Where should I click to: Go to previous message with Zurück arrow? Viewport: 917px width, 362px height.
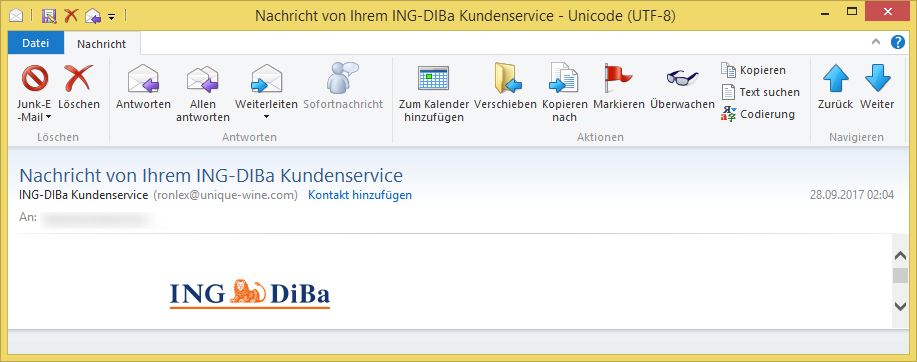pyautogui.click(x=835, y=78)
